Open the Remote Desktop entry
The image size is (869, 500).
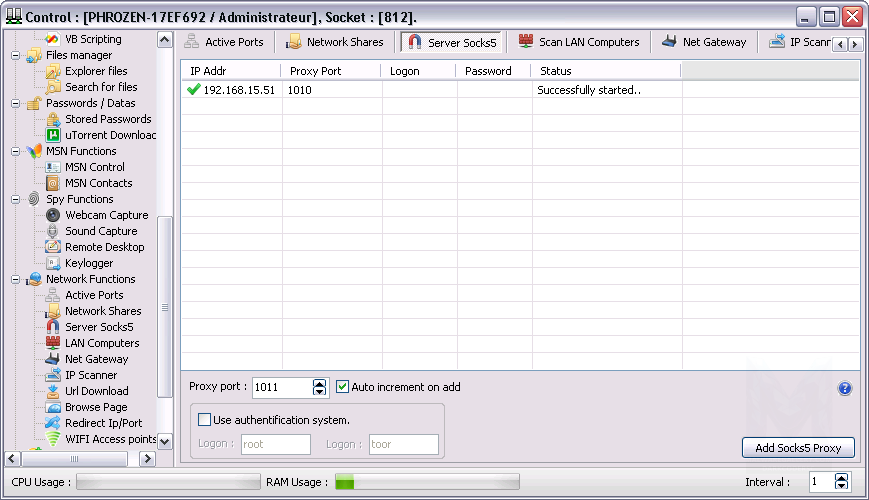[x=104, y=247]
